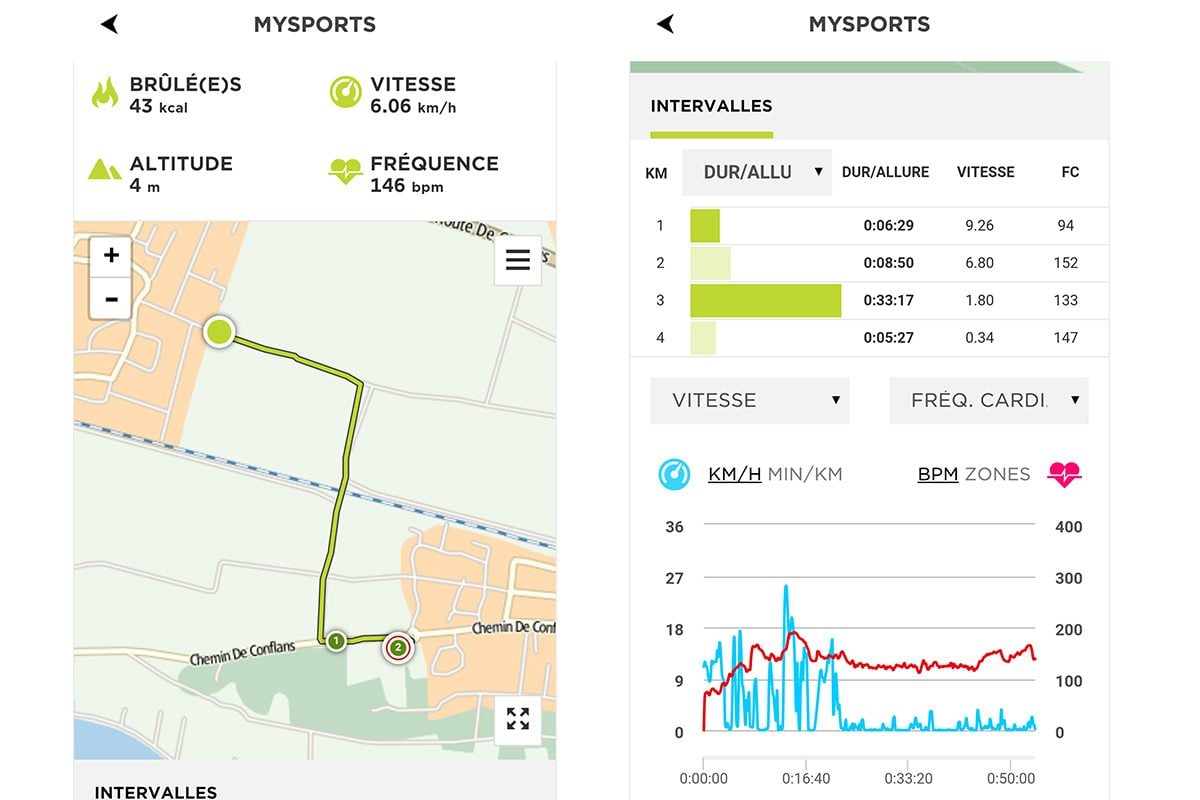Screen dimensions: 1200x800
Task: Select heart rate value 133
Action: coord(1066,300)
